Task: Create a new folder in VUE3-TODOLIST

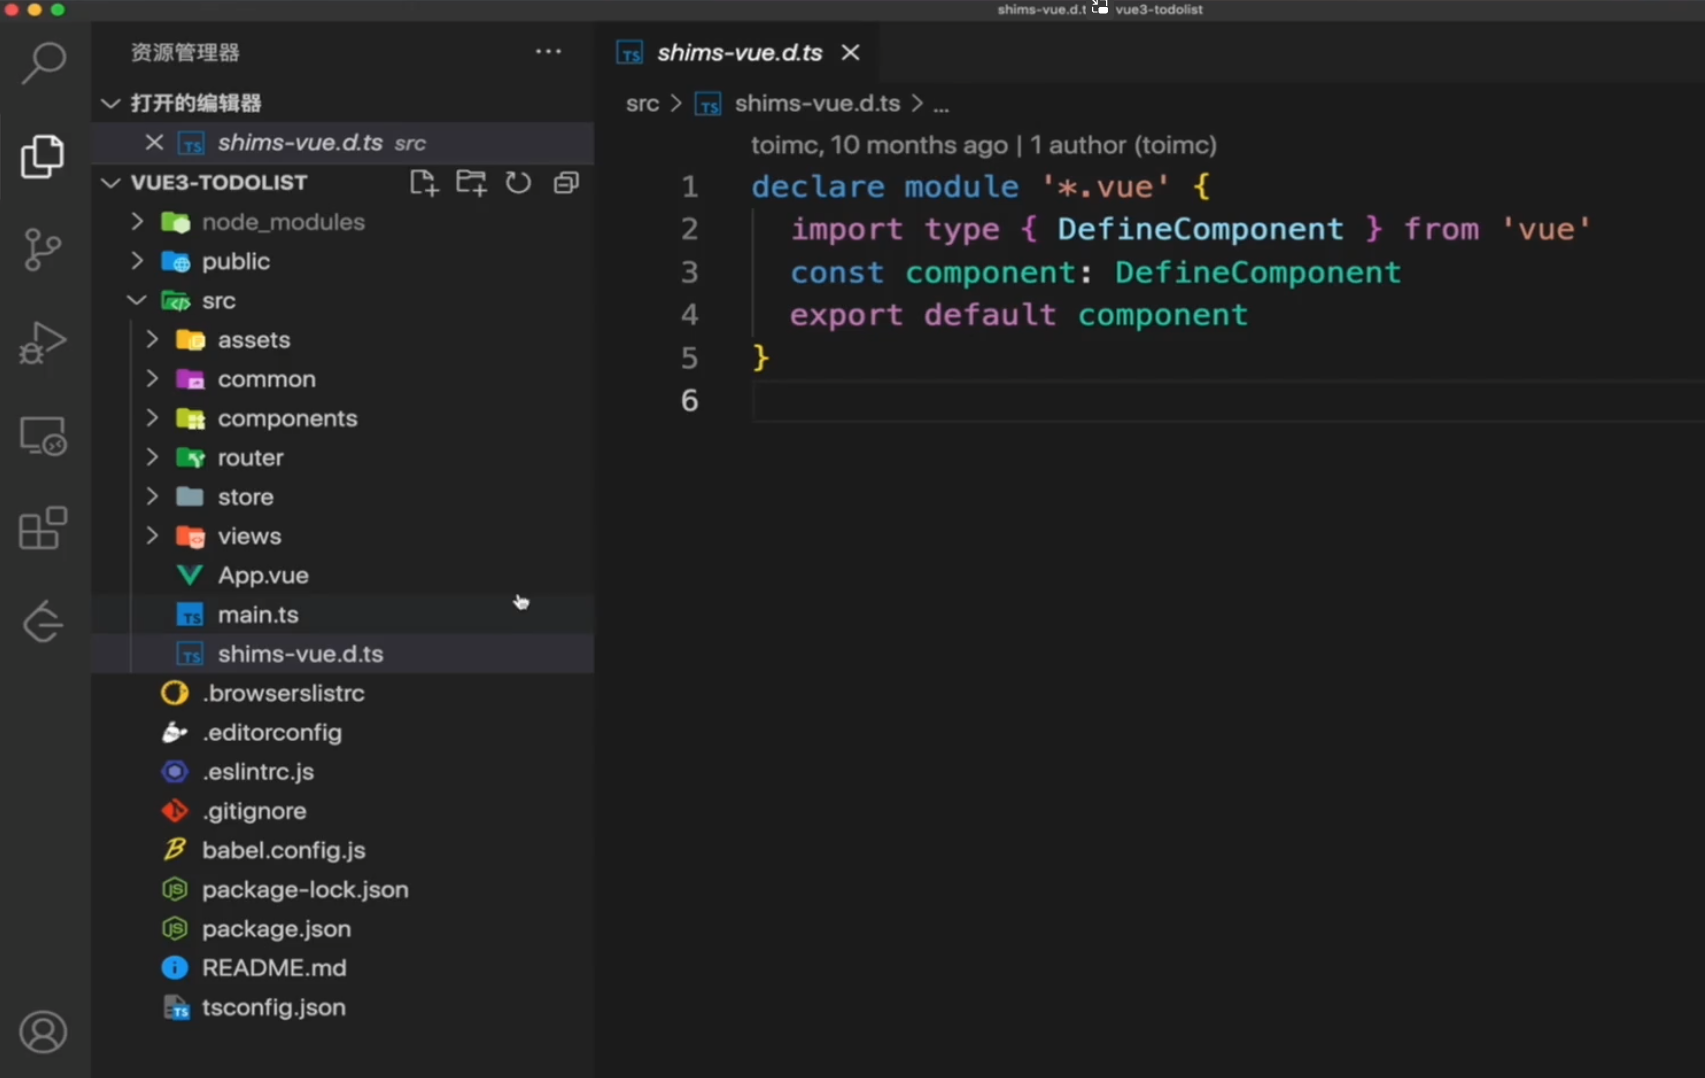Action: pyautogui.click(x=471, y=183)
